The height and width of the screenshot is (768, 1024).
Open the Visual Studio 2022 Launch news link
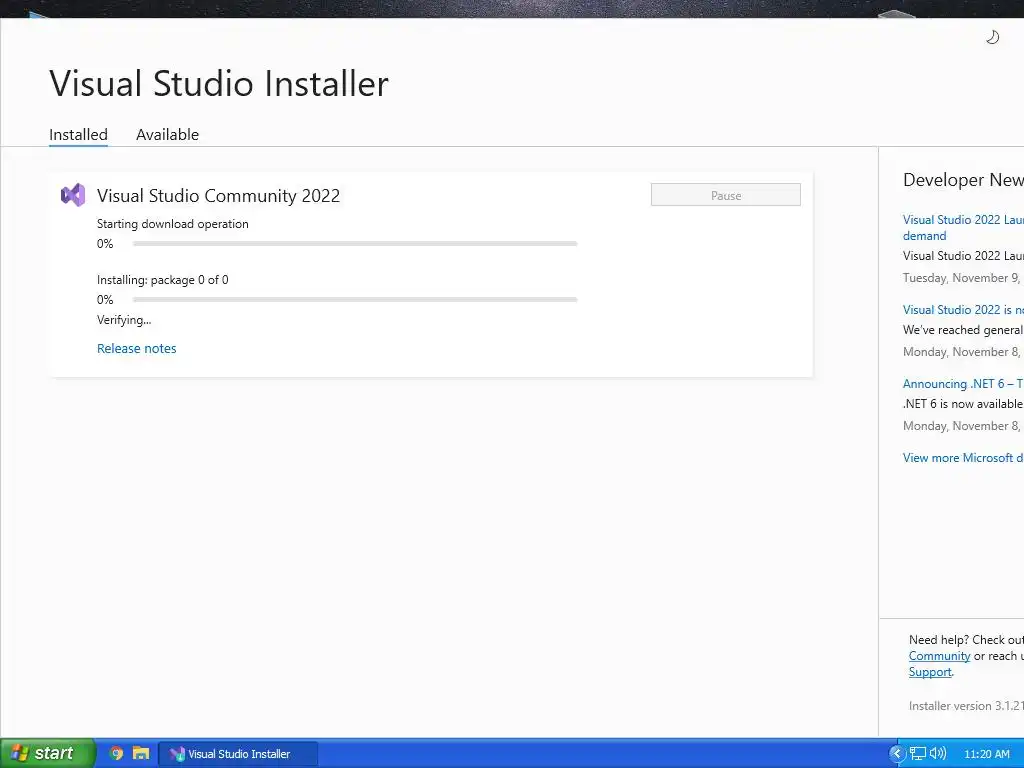point(963,227)
